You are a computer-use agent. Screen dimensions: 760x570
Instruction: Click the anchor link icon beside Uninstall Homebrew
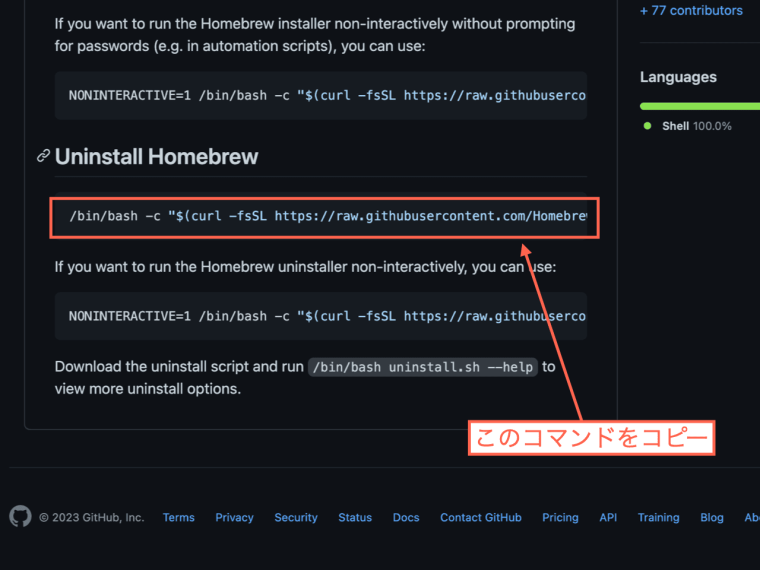[x=44, y=156]
